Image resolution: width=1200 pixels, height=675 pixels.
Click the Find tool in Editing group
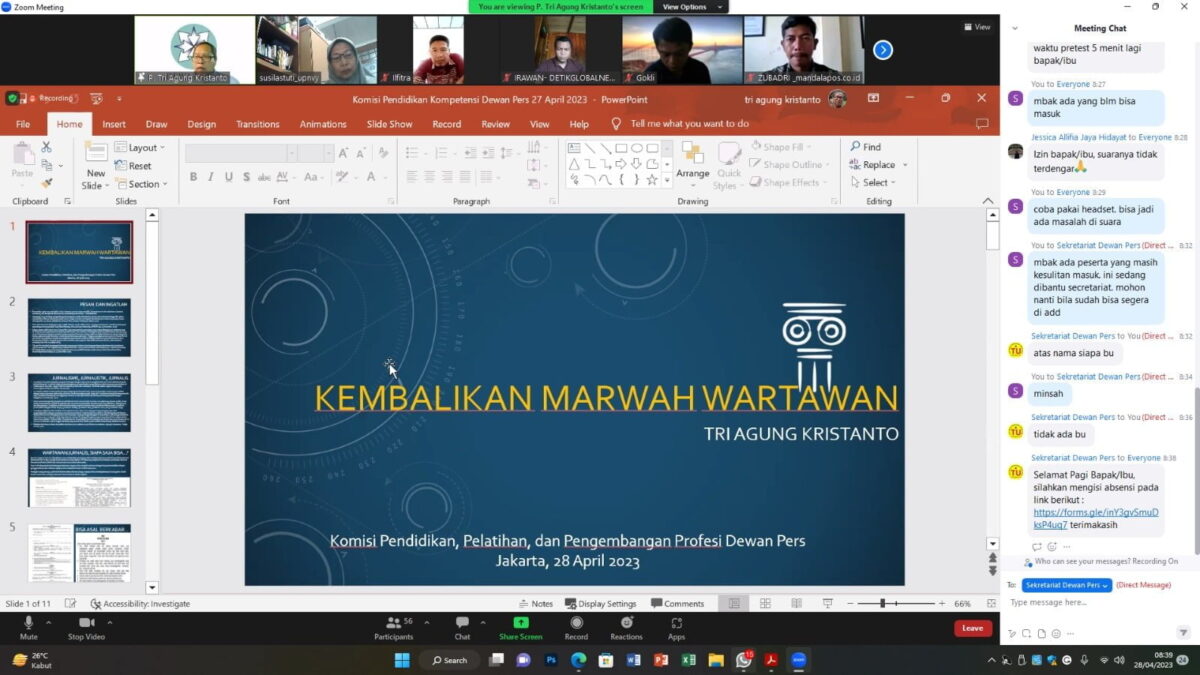(866, 147)
